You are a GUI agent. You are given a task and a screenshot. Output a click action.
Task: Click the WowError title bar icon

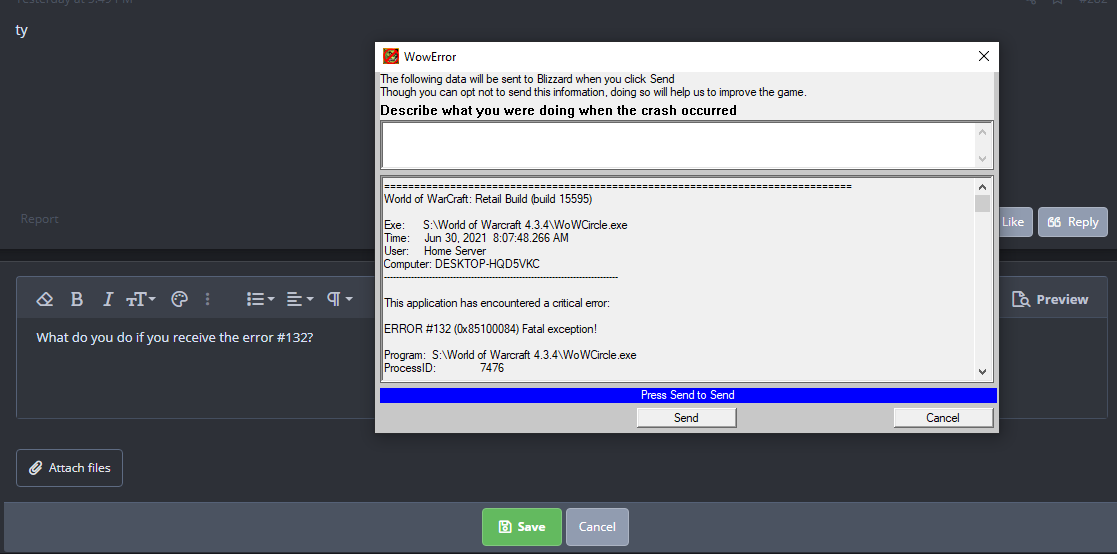coord(390,56)
